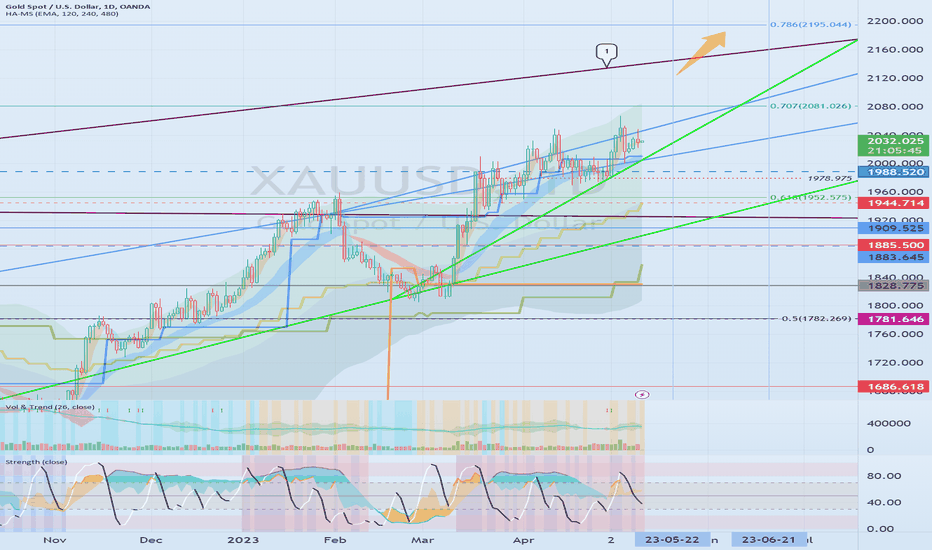Select the blue 1883.645 price tag

point(895,257)
